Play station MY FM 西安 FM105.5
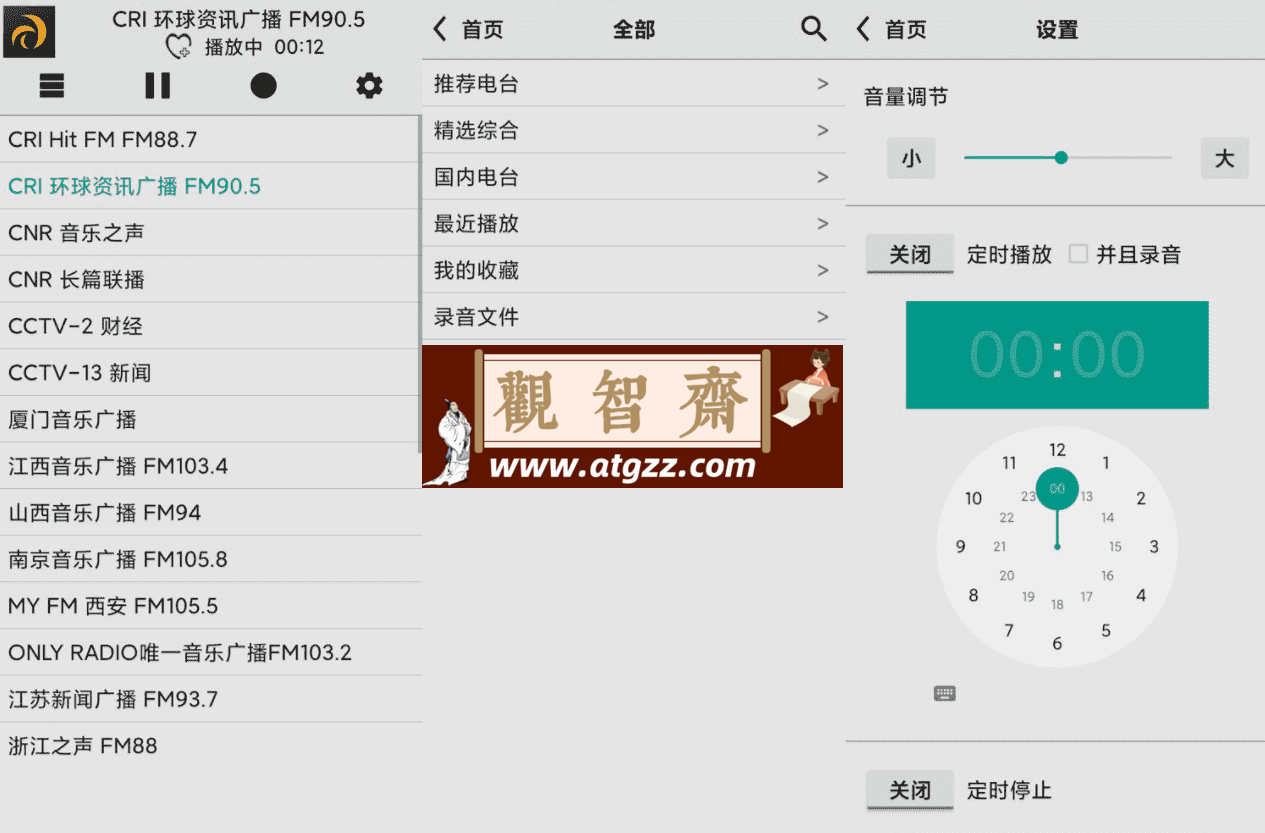 tap(210, 606)
